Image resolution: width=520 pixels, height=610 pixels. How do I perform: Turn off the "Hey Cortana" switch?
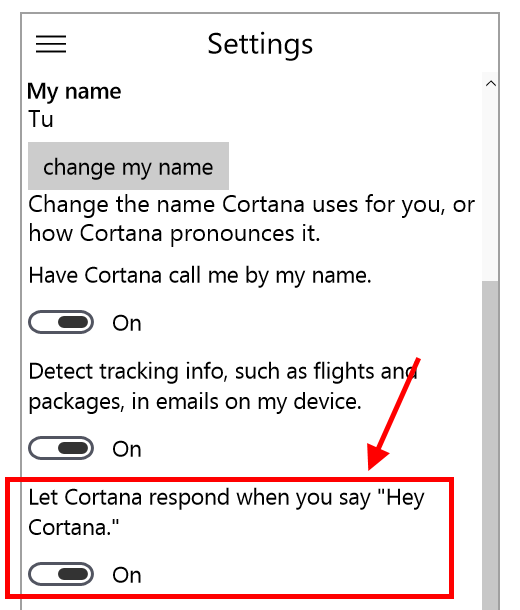[x=61, y=574]
